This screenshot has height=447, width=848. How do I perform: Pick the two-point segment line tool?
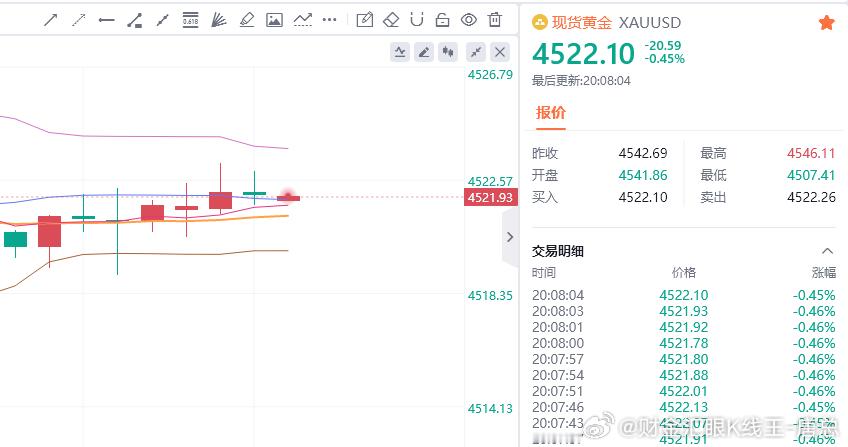(162, 21)
